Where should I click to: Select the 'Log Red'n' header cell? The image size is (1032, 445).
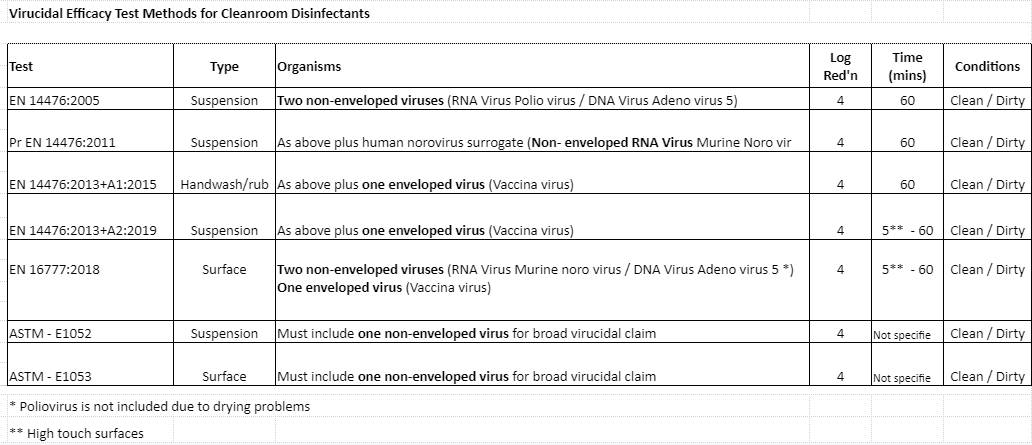click(x=840, y=66)
